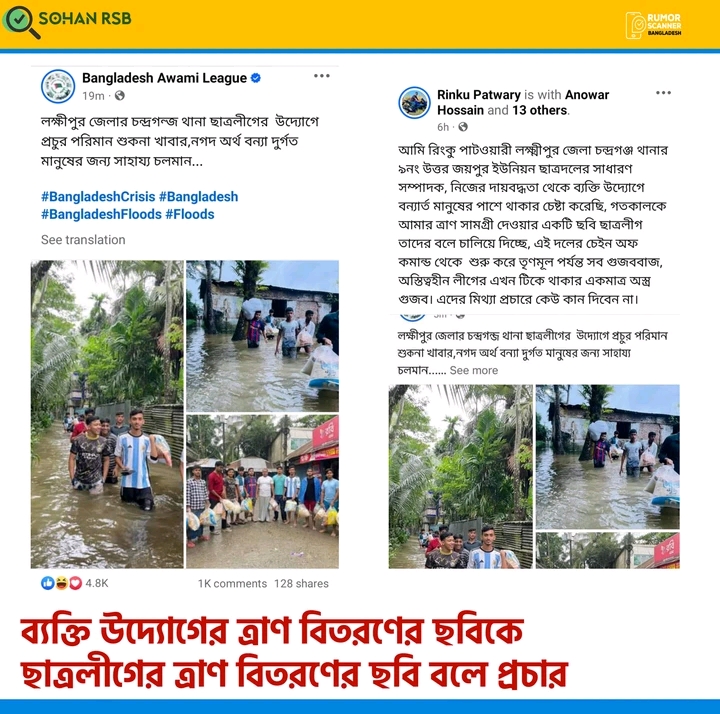View the 128 shares list
This screenshot has height=714, width=720.
click(301, 584)
